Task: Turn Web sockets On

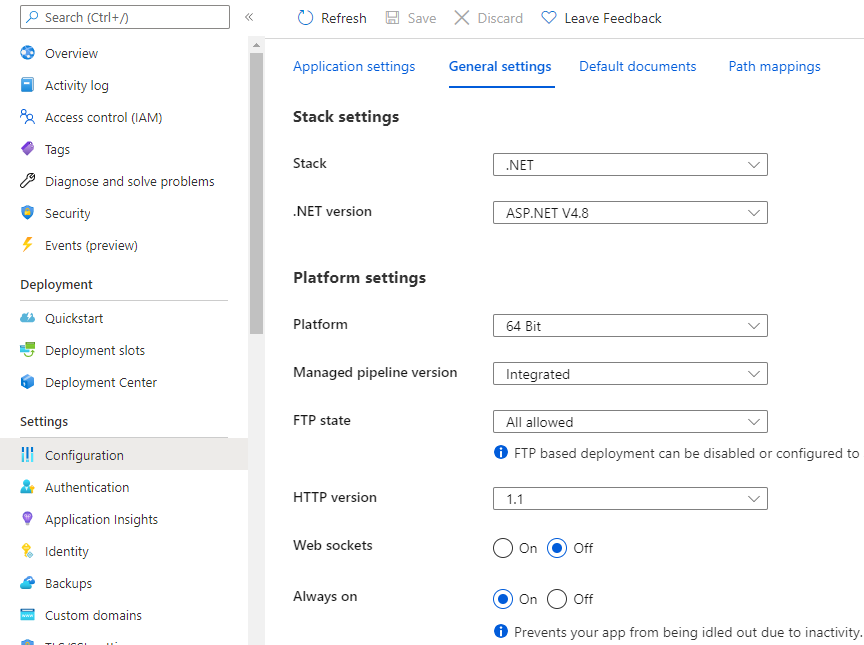Action: (503, 548)
